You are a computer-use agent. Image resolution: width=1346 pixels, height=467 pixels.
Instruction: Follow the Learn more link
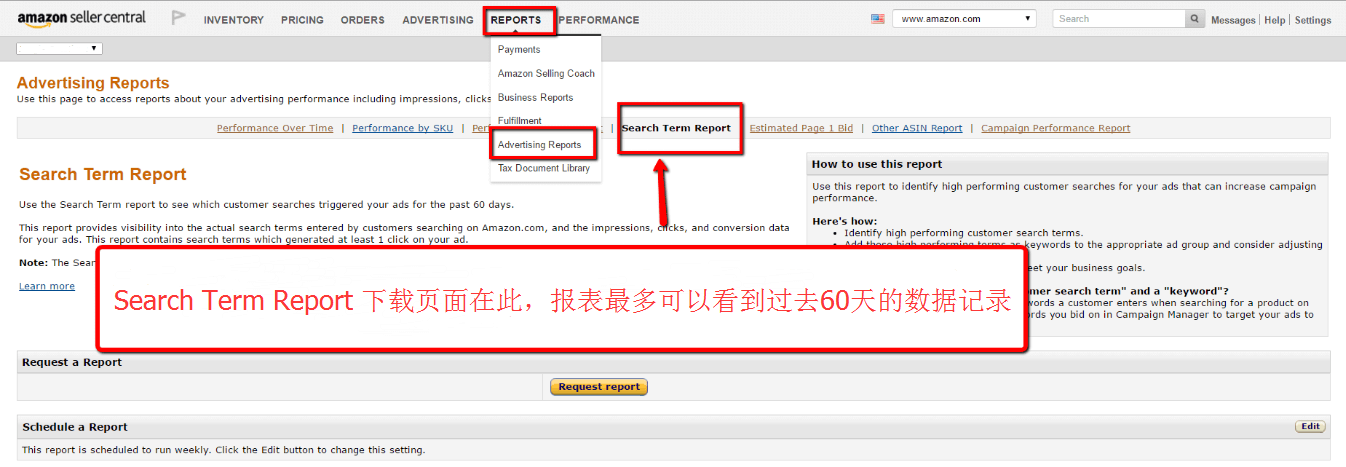coord(47,286)
